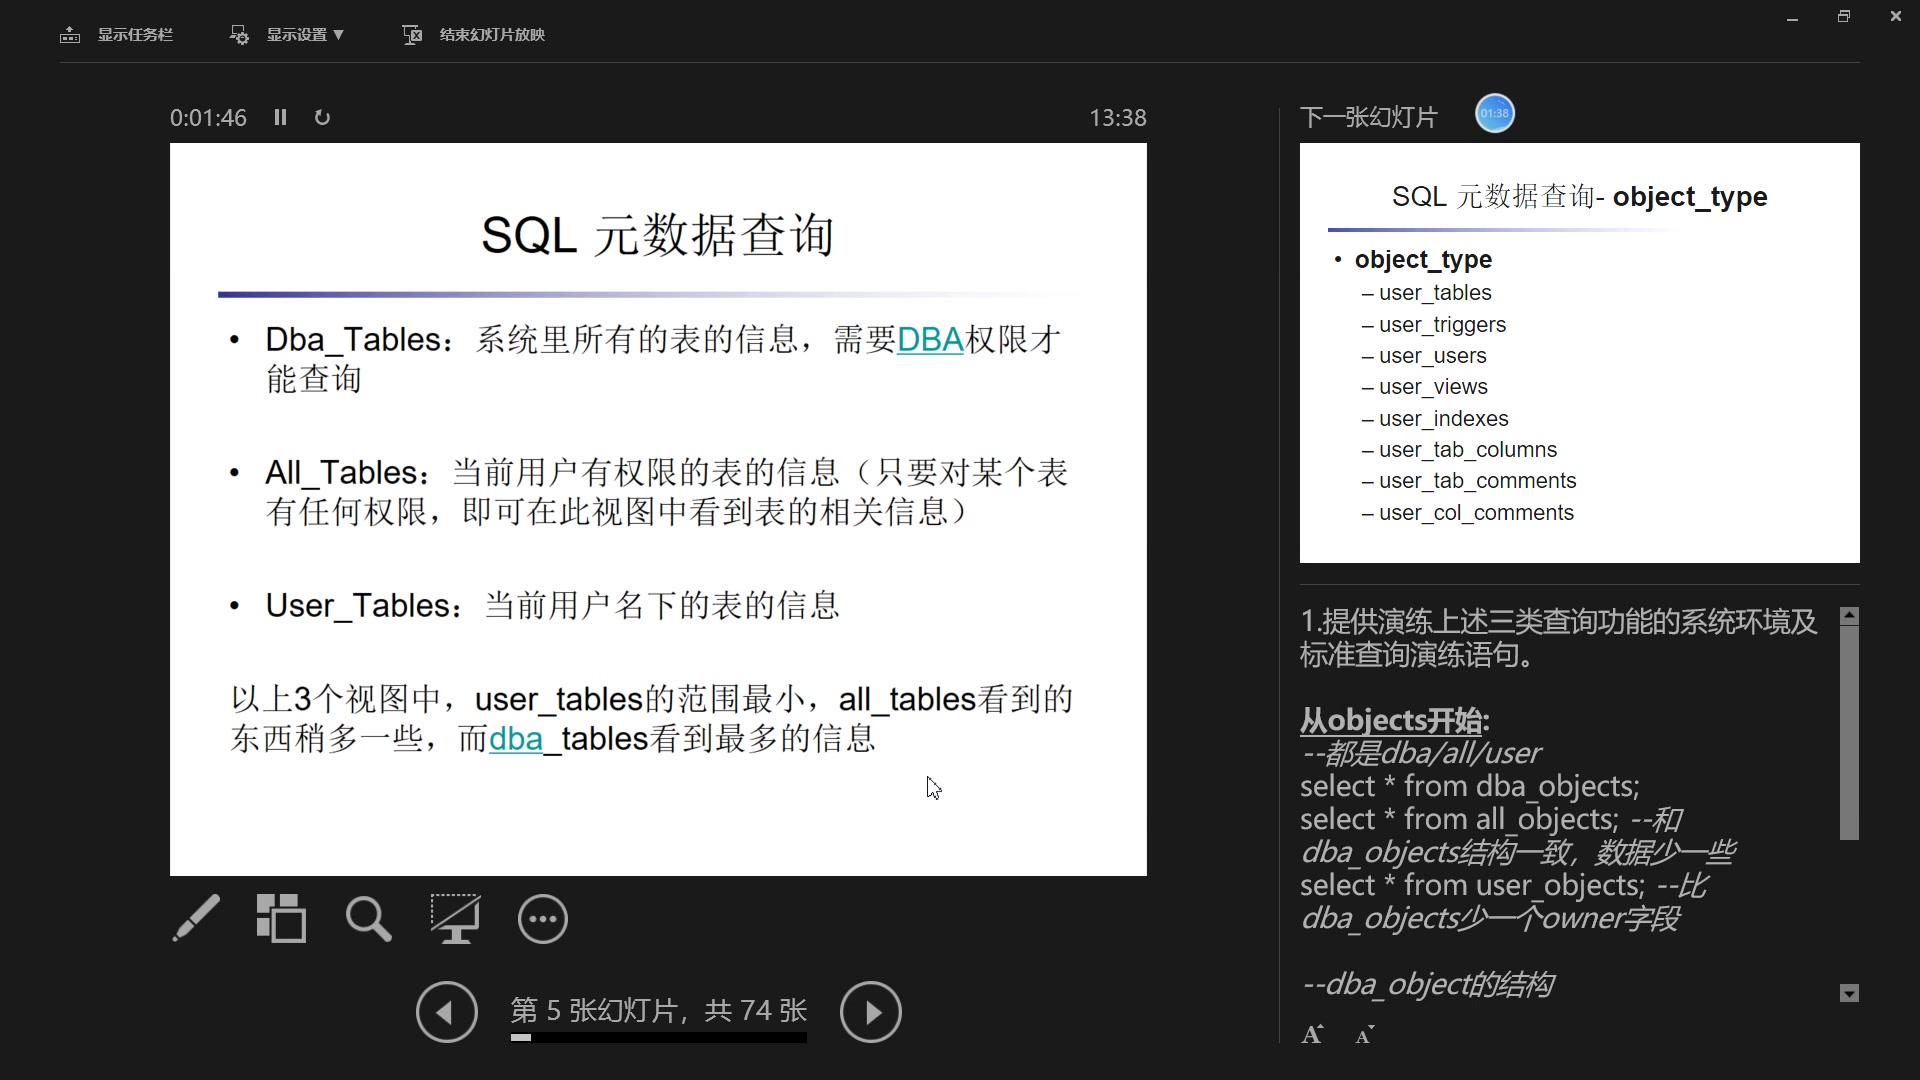Viewport: 1920px width, 1080px height.
Task: Click the DBA hyperlink in first bullet
Action: (x=930, y=340)
